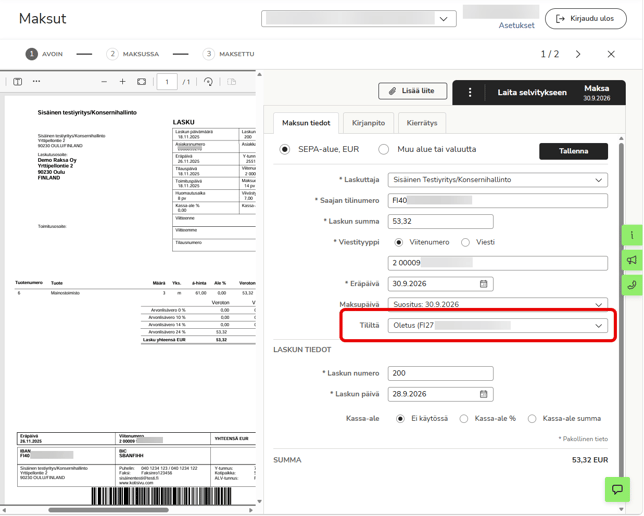
Task: Click step 2 Maksussa status indicator
Action: pos(132,54)
